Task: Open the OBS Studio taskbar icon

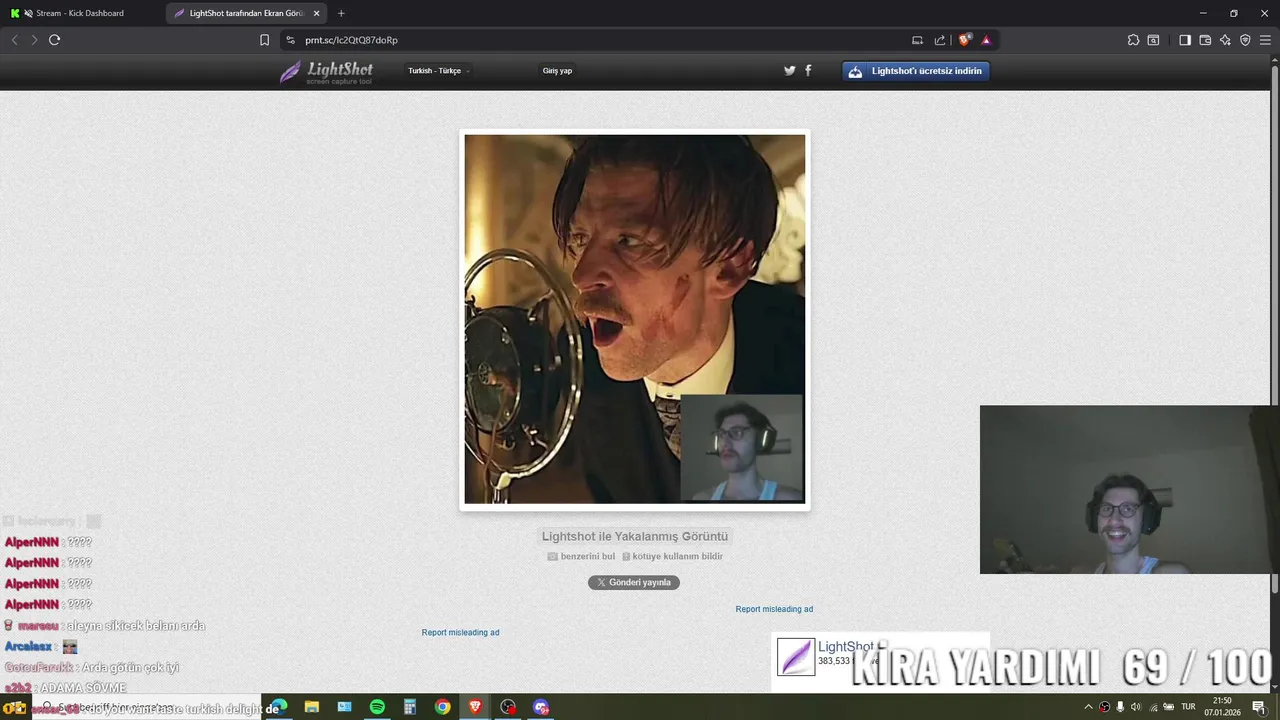Action: point(508,707)
